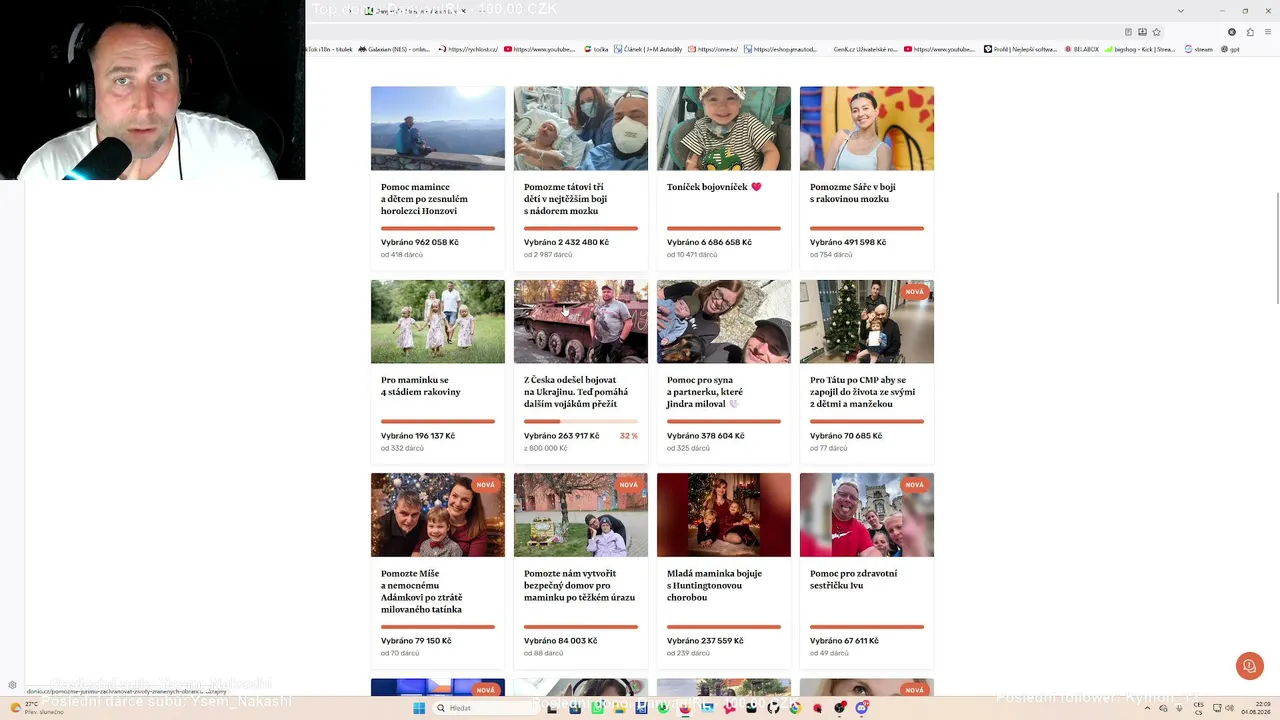Open the Článek J+M Autodíly bookmark
1280x720 pixels.
(648, 49)
